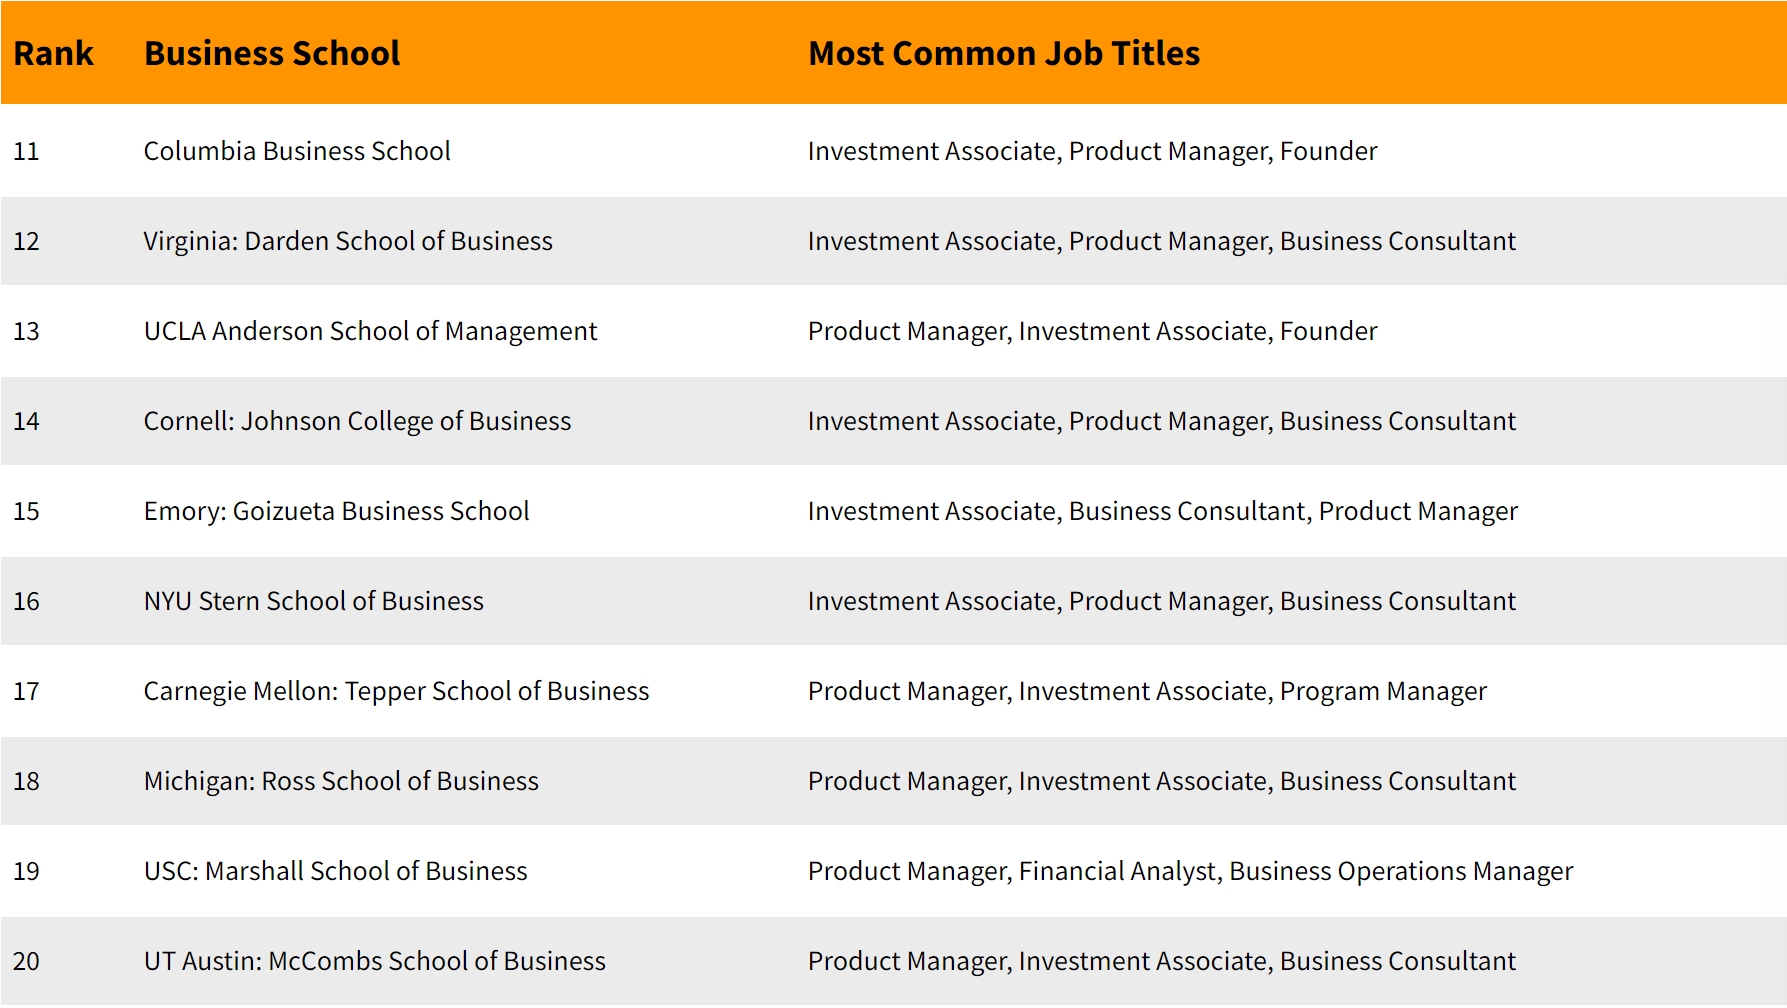Click rank number 20
1787x1008 pixels.
26,961
